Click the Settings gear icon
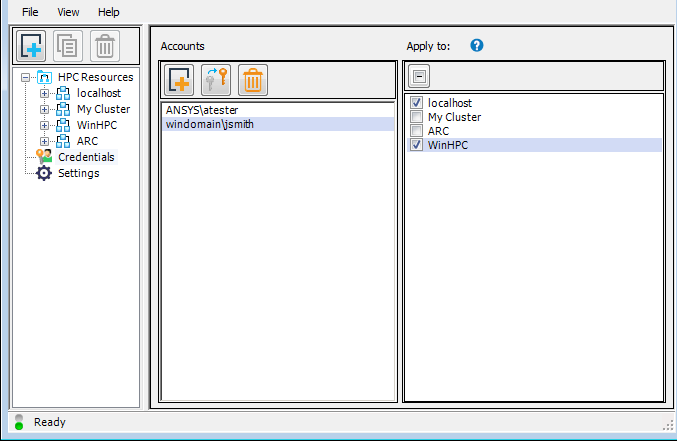 pyautogui.click(x=44, y=173)
